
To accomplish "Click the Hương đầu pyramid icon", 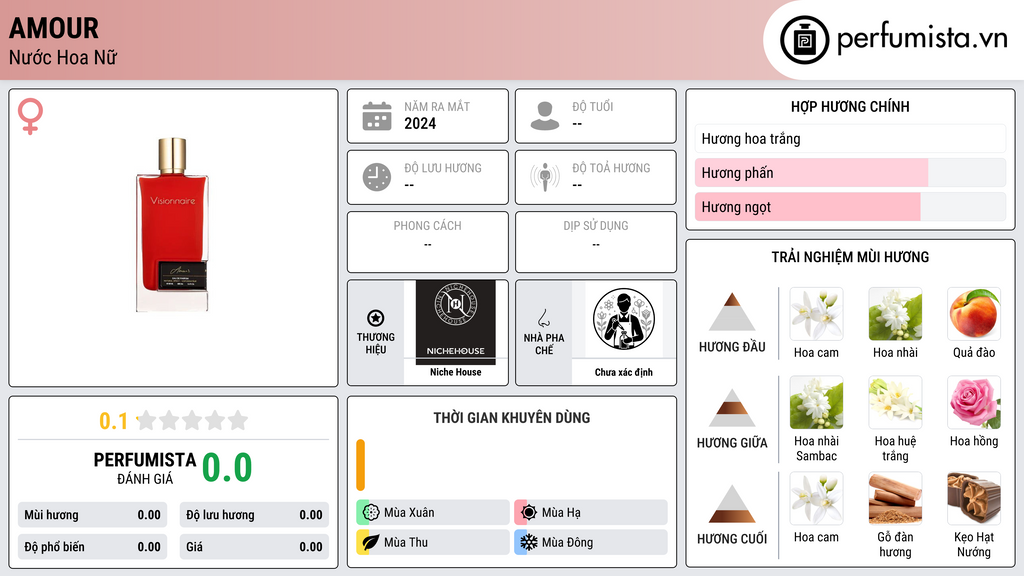I will (x=732, y=312).
